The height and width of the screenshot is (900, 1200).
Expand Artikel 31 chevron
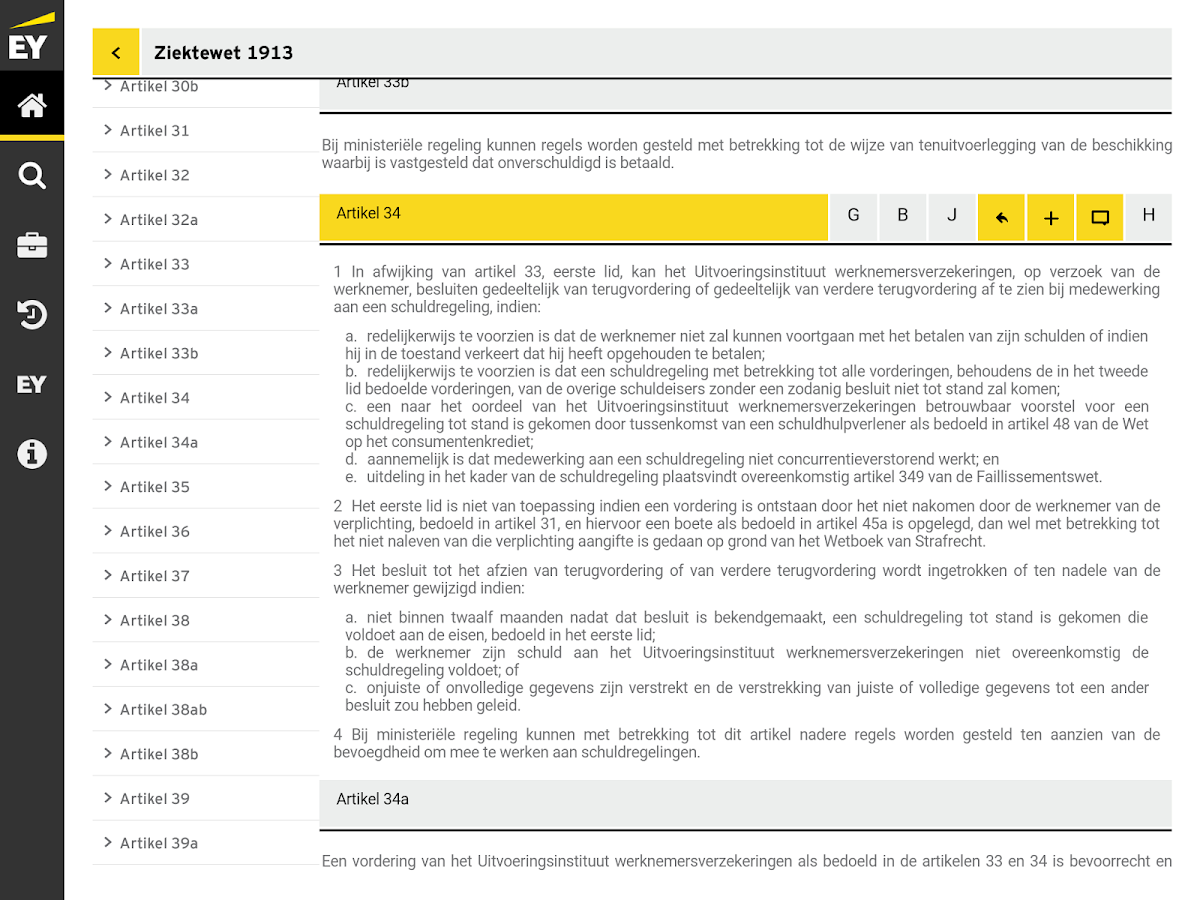pyautogui.click(x=108, y=130)
